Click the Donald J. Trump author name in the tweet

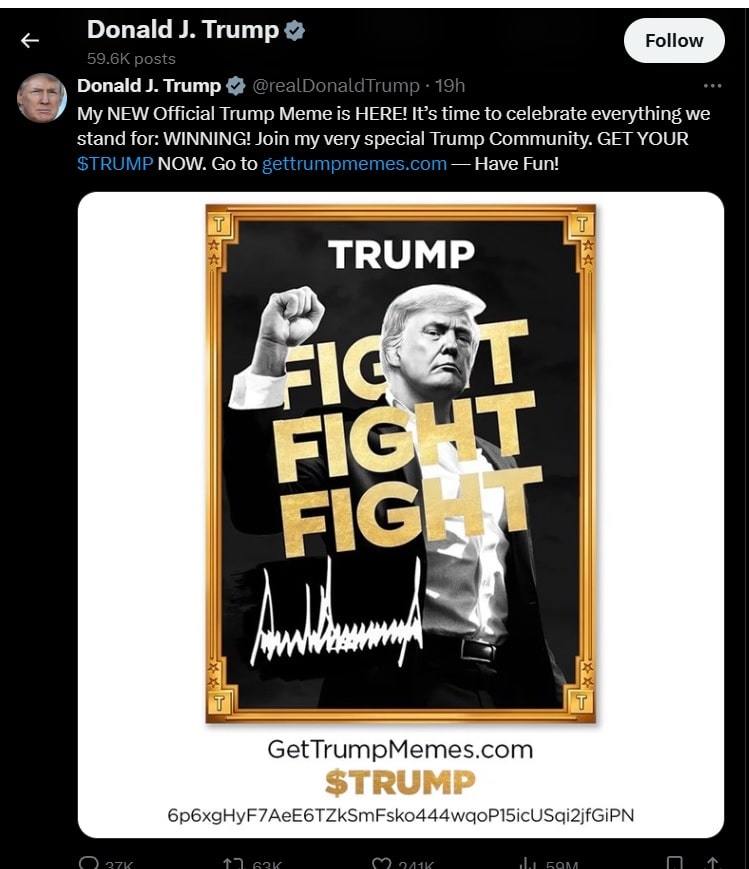tap(149, 86)
